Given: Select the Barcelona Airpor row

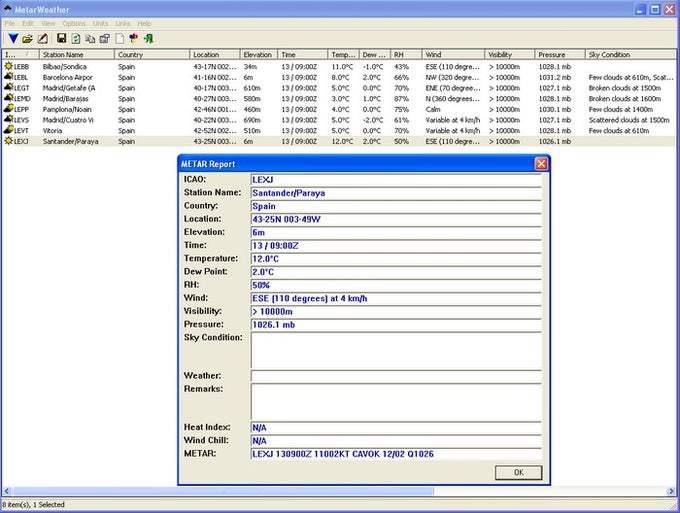Looking at the screenshot, I should pos(338,77).
